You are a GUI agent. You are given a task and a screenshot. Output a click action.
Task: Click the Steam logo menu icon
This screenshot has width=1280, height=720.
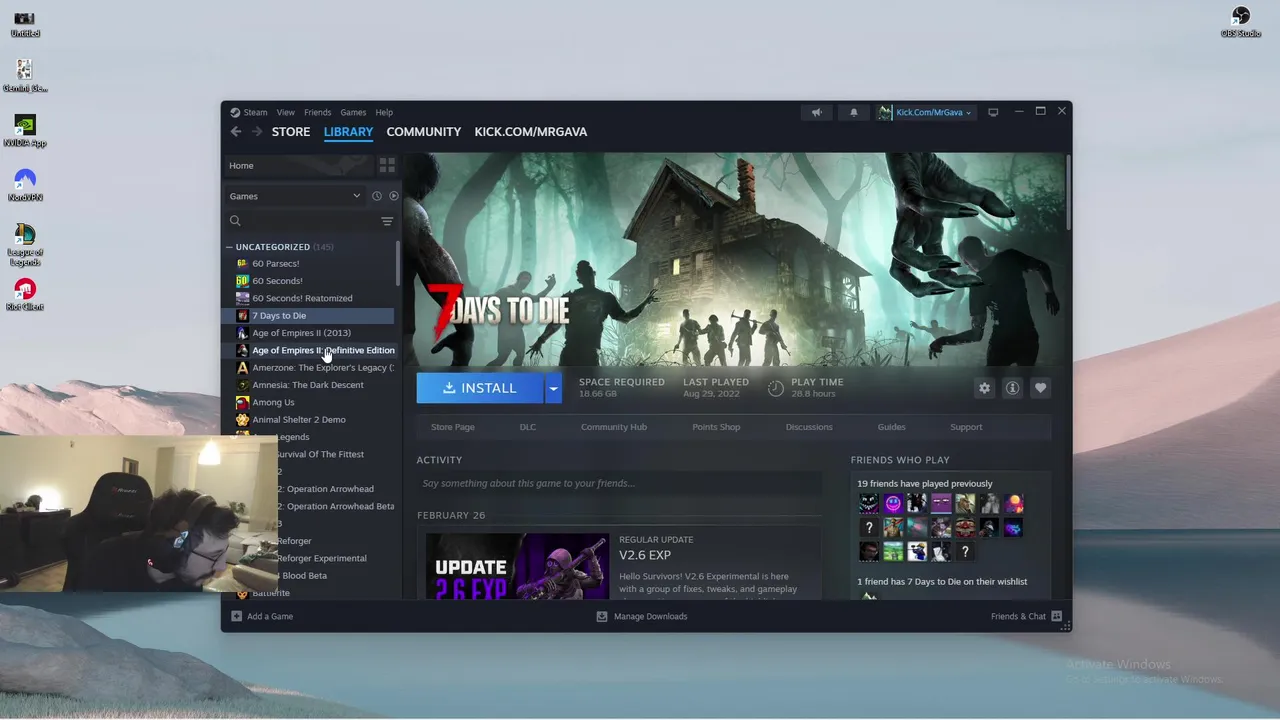(235, 112)
